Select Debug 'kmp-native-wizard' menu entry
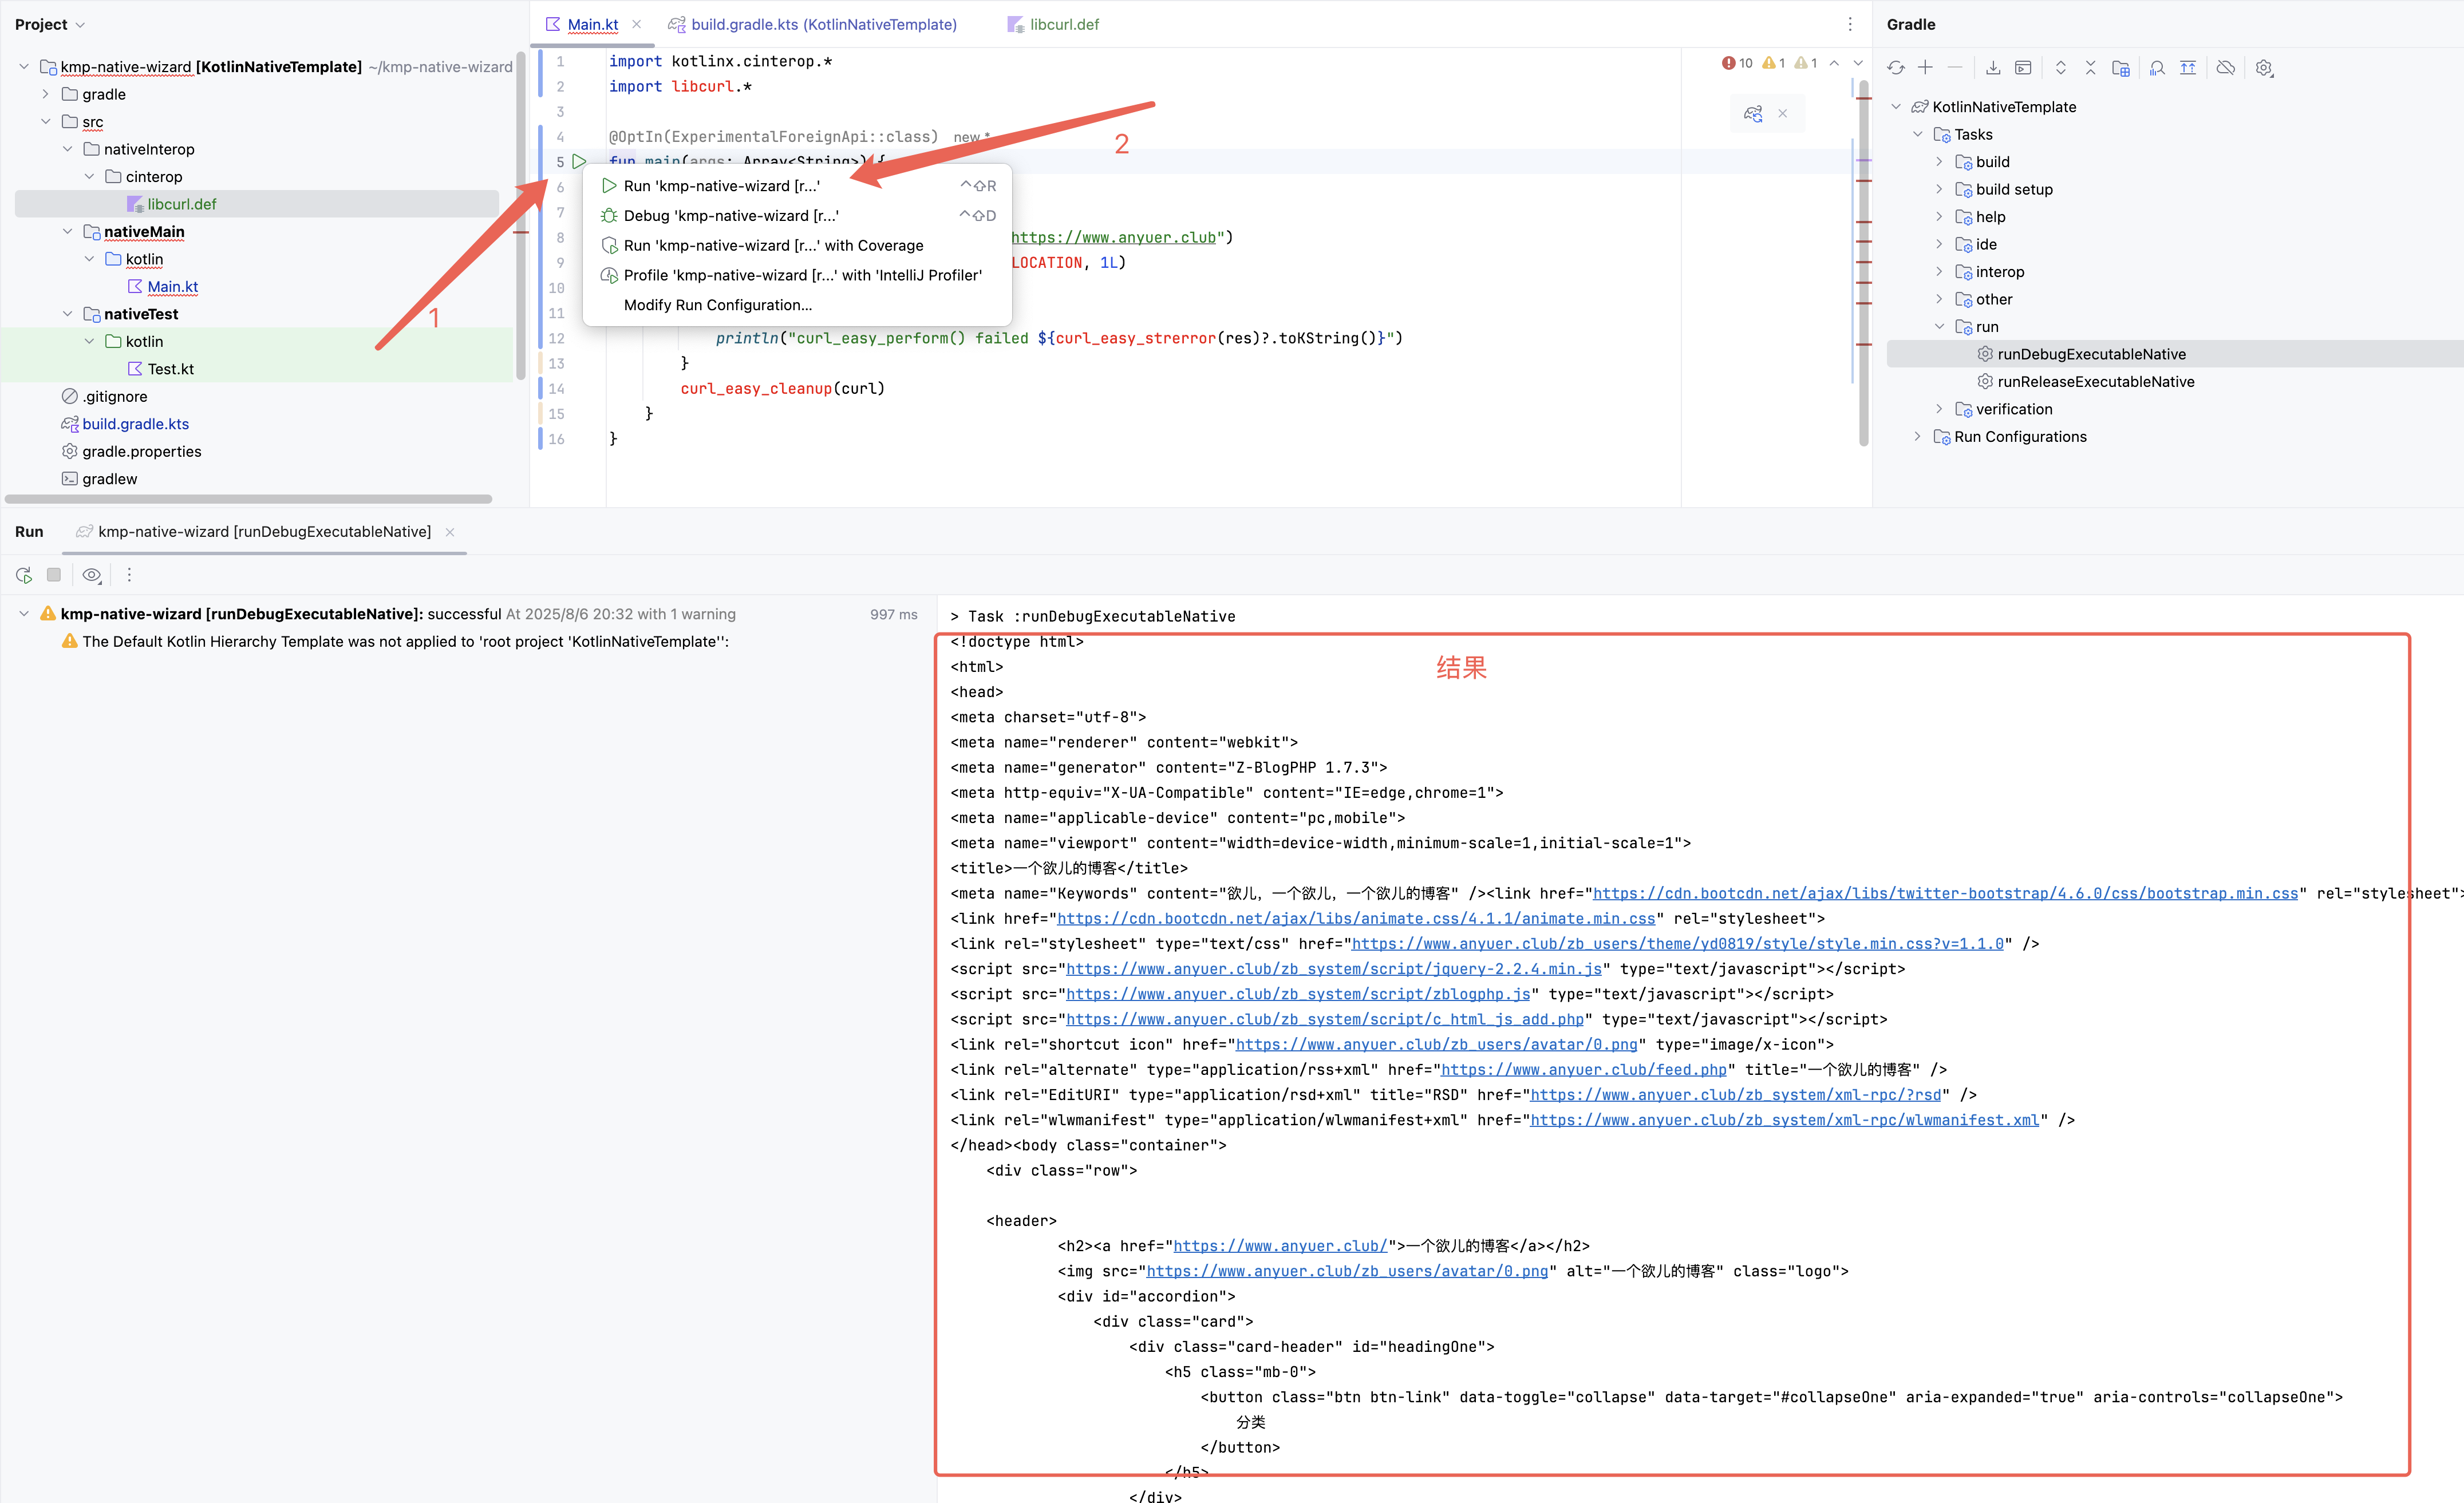 [x=730, y=216]
